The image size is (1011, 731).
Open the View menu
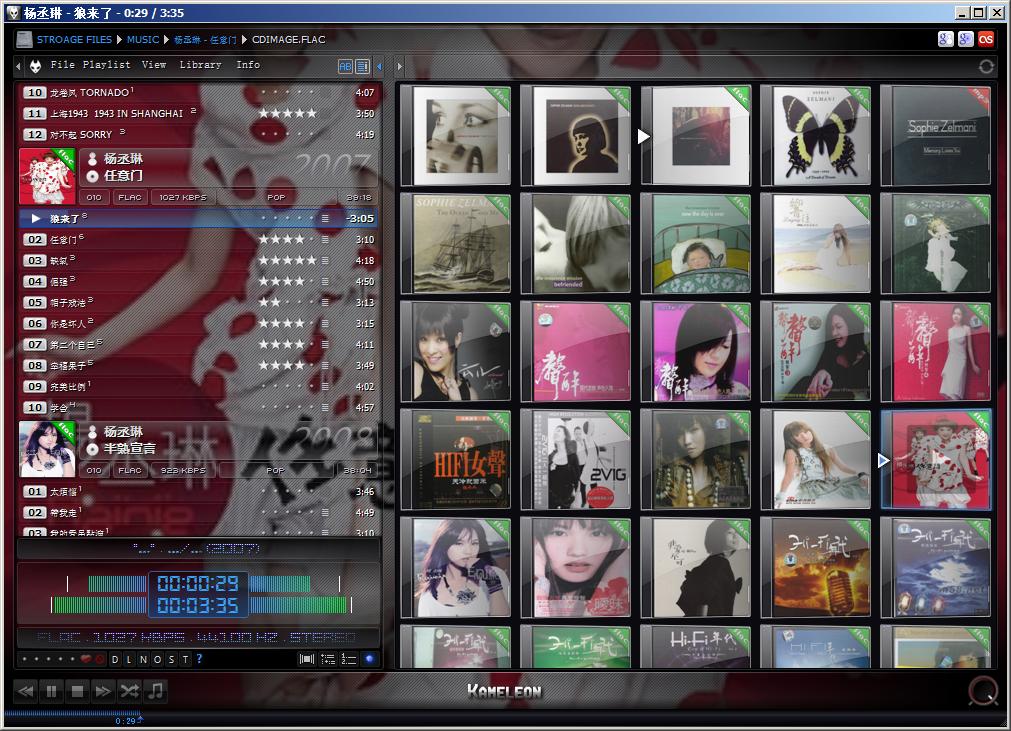154,64
